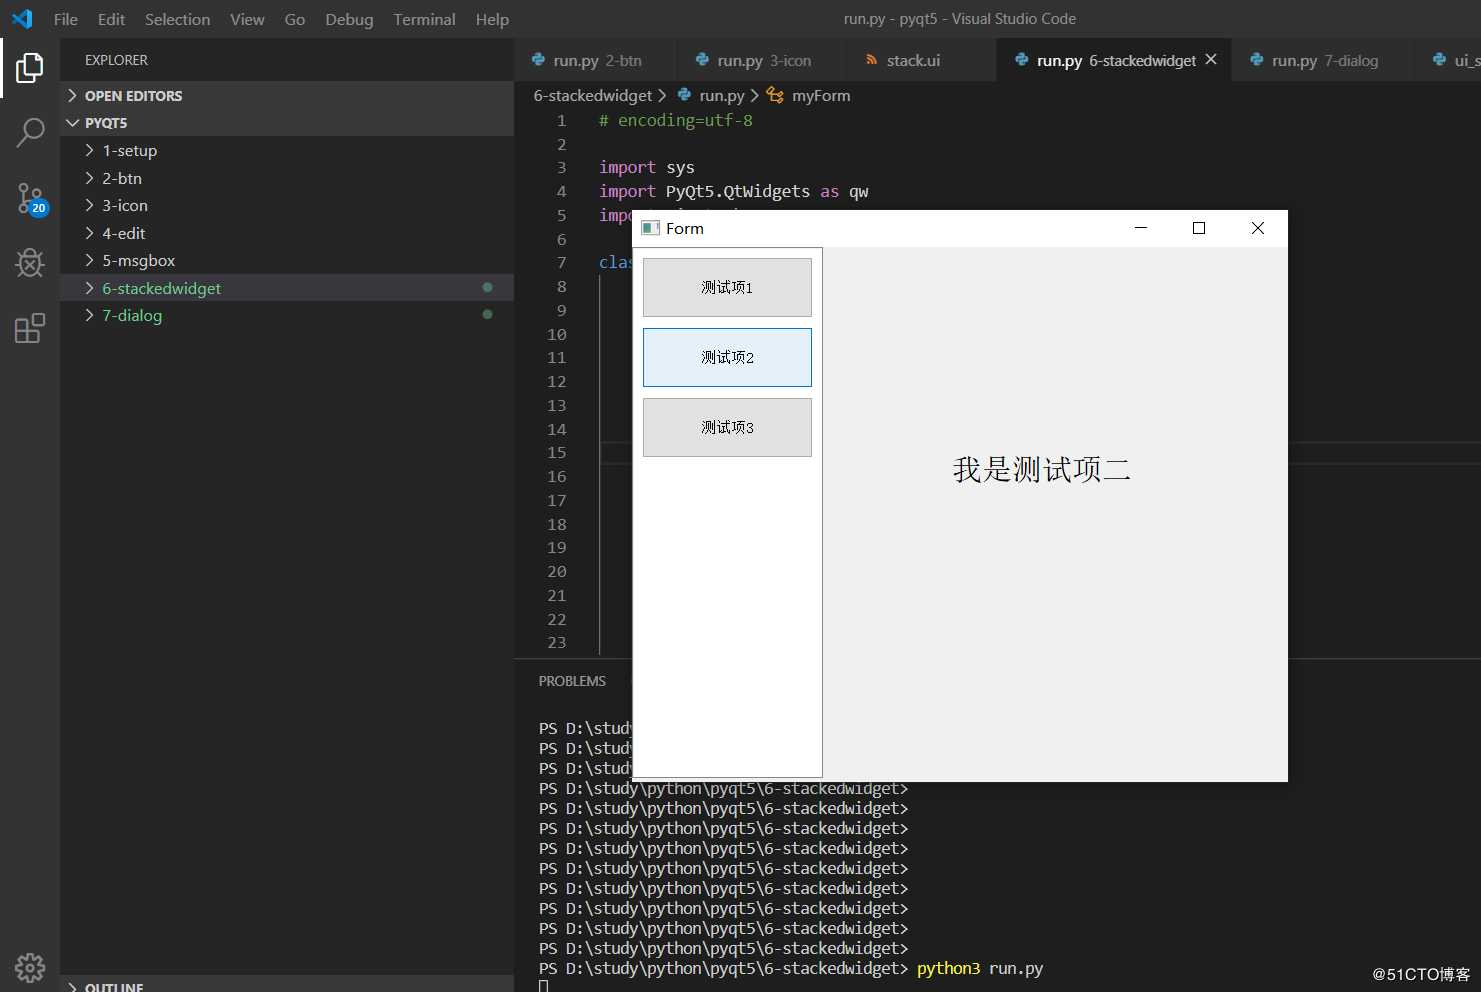The height and width of the screenshot is (992, 1481).
Task: Click the import PyQt5.QtWidgets line
Action: (734, 191)
